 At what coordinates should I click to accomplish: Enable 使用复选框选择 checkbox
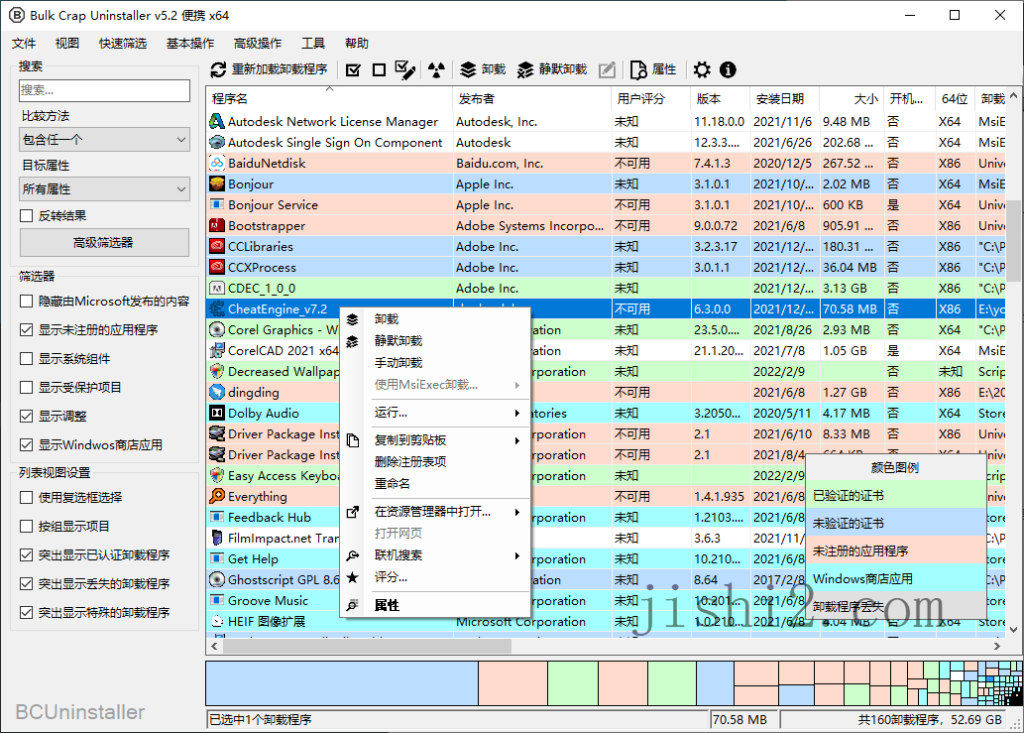(27, 498)
